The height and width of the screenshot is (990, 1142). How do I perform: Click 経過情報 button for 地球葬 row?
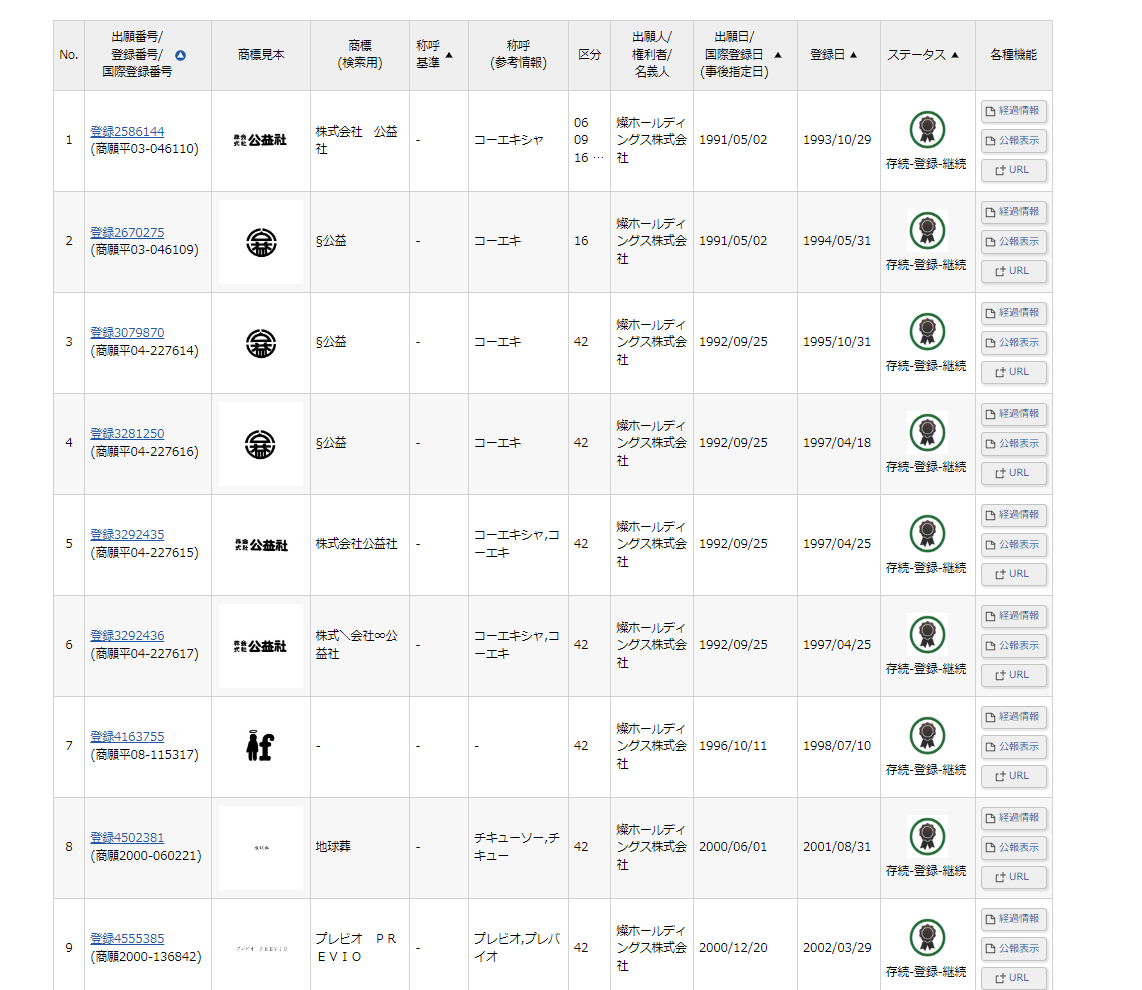(x=1013, y=817)
